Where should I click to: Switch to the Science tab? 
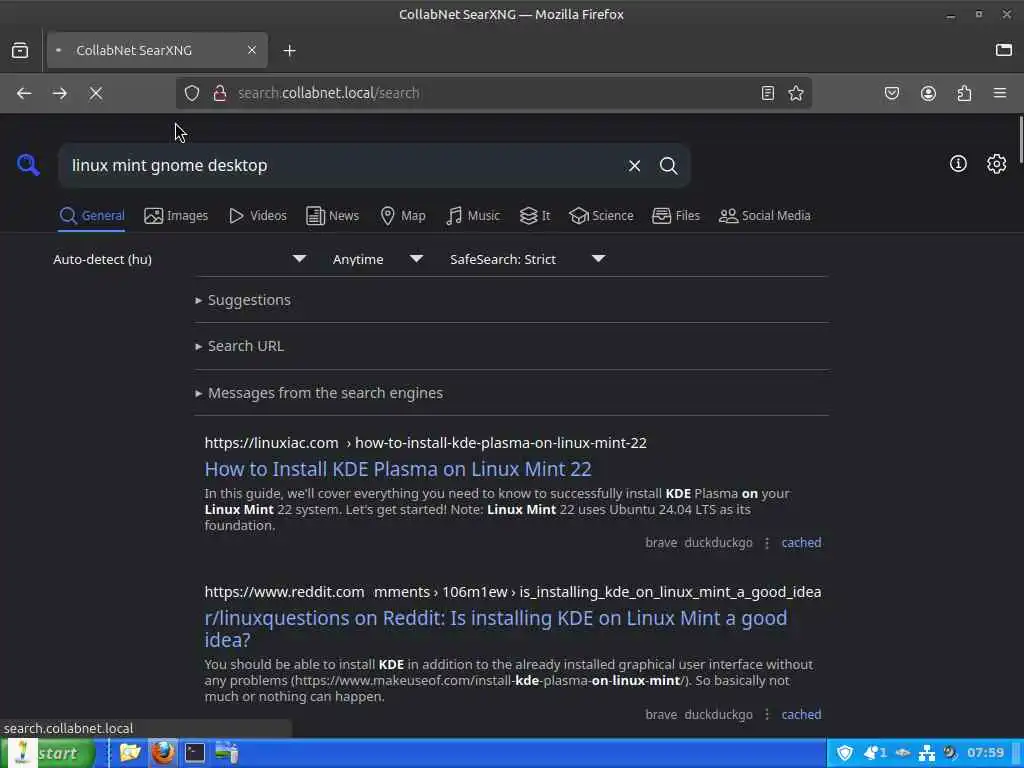601,216
